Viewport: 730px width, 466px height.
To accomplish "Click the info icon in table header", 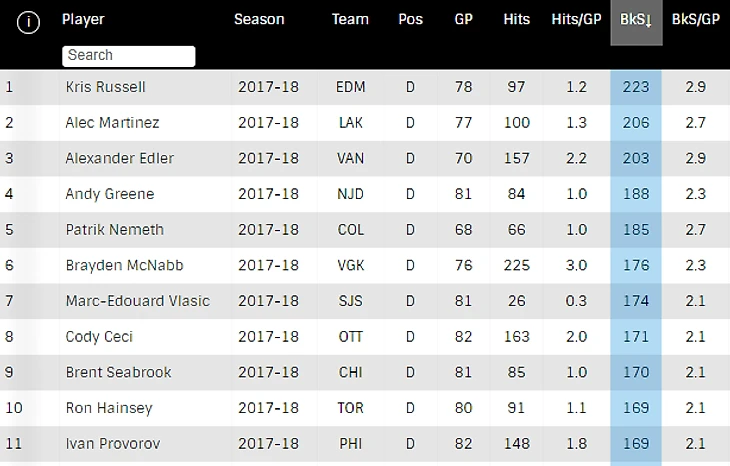I will pos(28,22).
